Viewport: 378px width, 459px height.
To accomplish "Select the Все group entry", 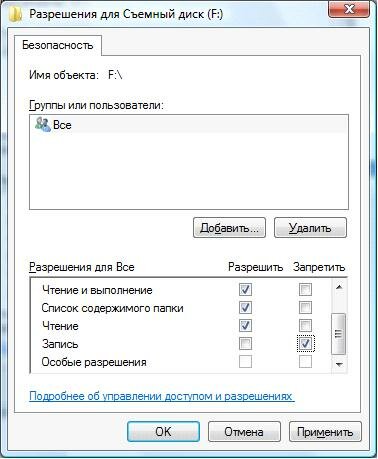I will click(x=189, y=125).
